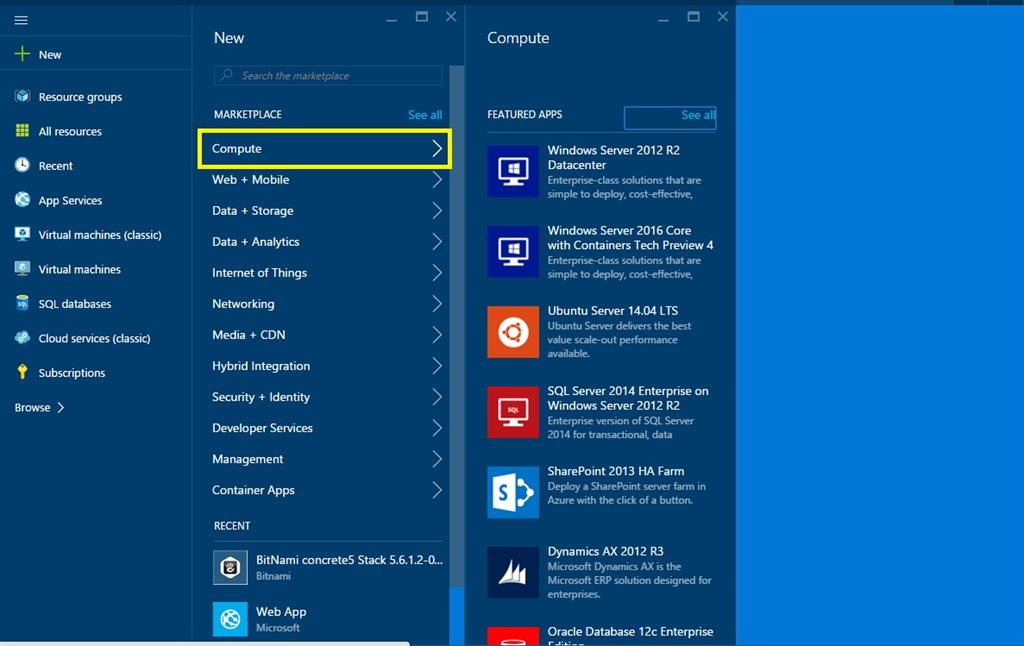Expand the Internet of Things chevron
Screen dimensions: 1024x646
click(437, 273)
